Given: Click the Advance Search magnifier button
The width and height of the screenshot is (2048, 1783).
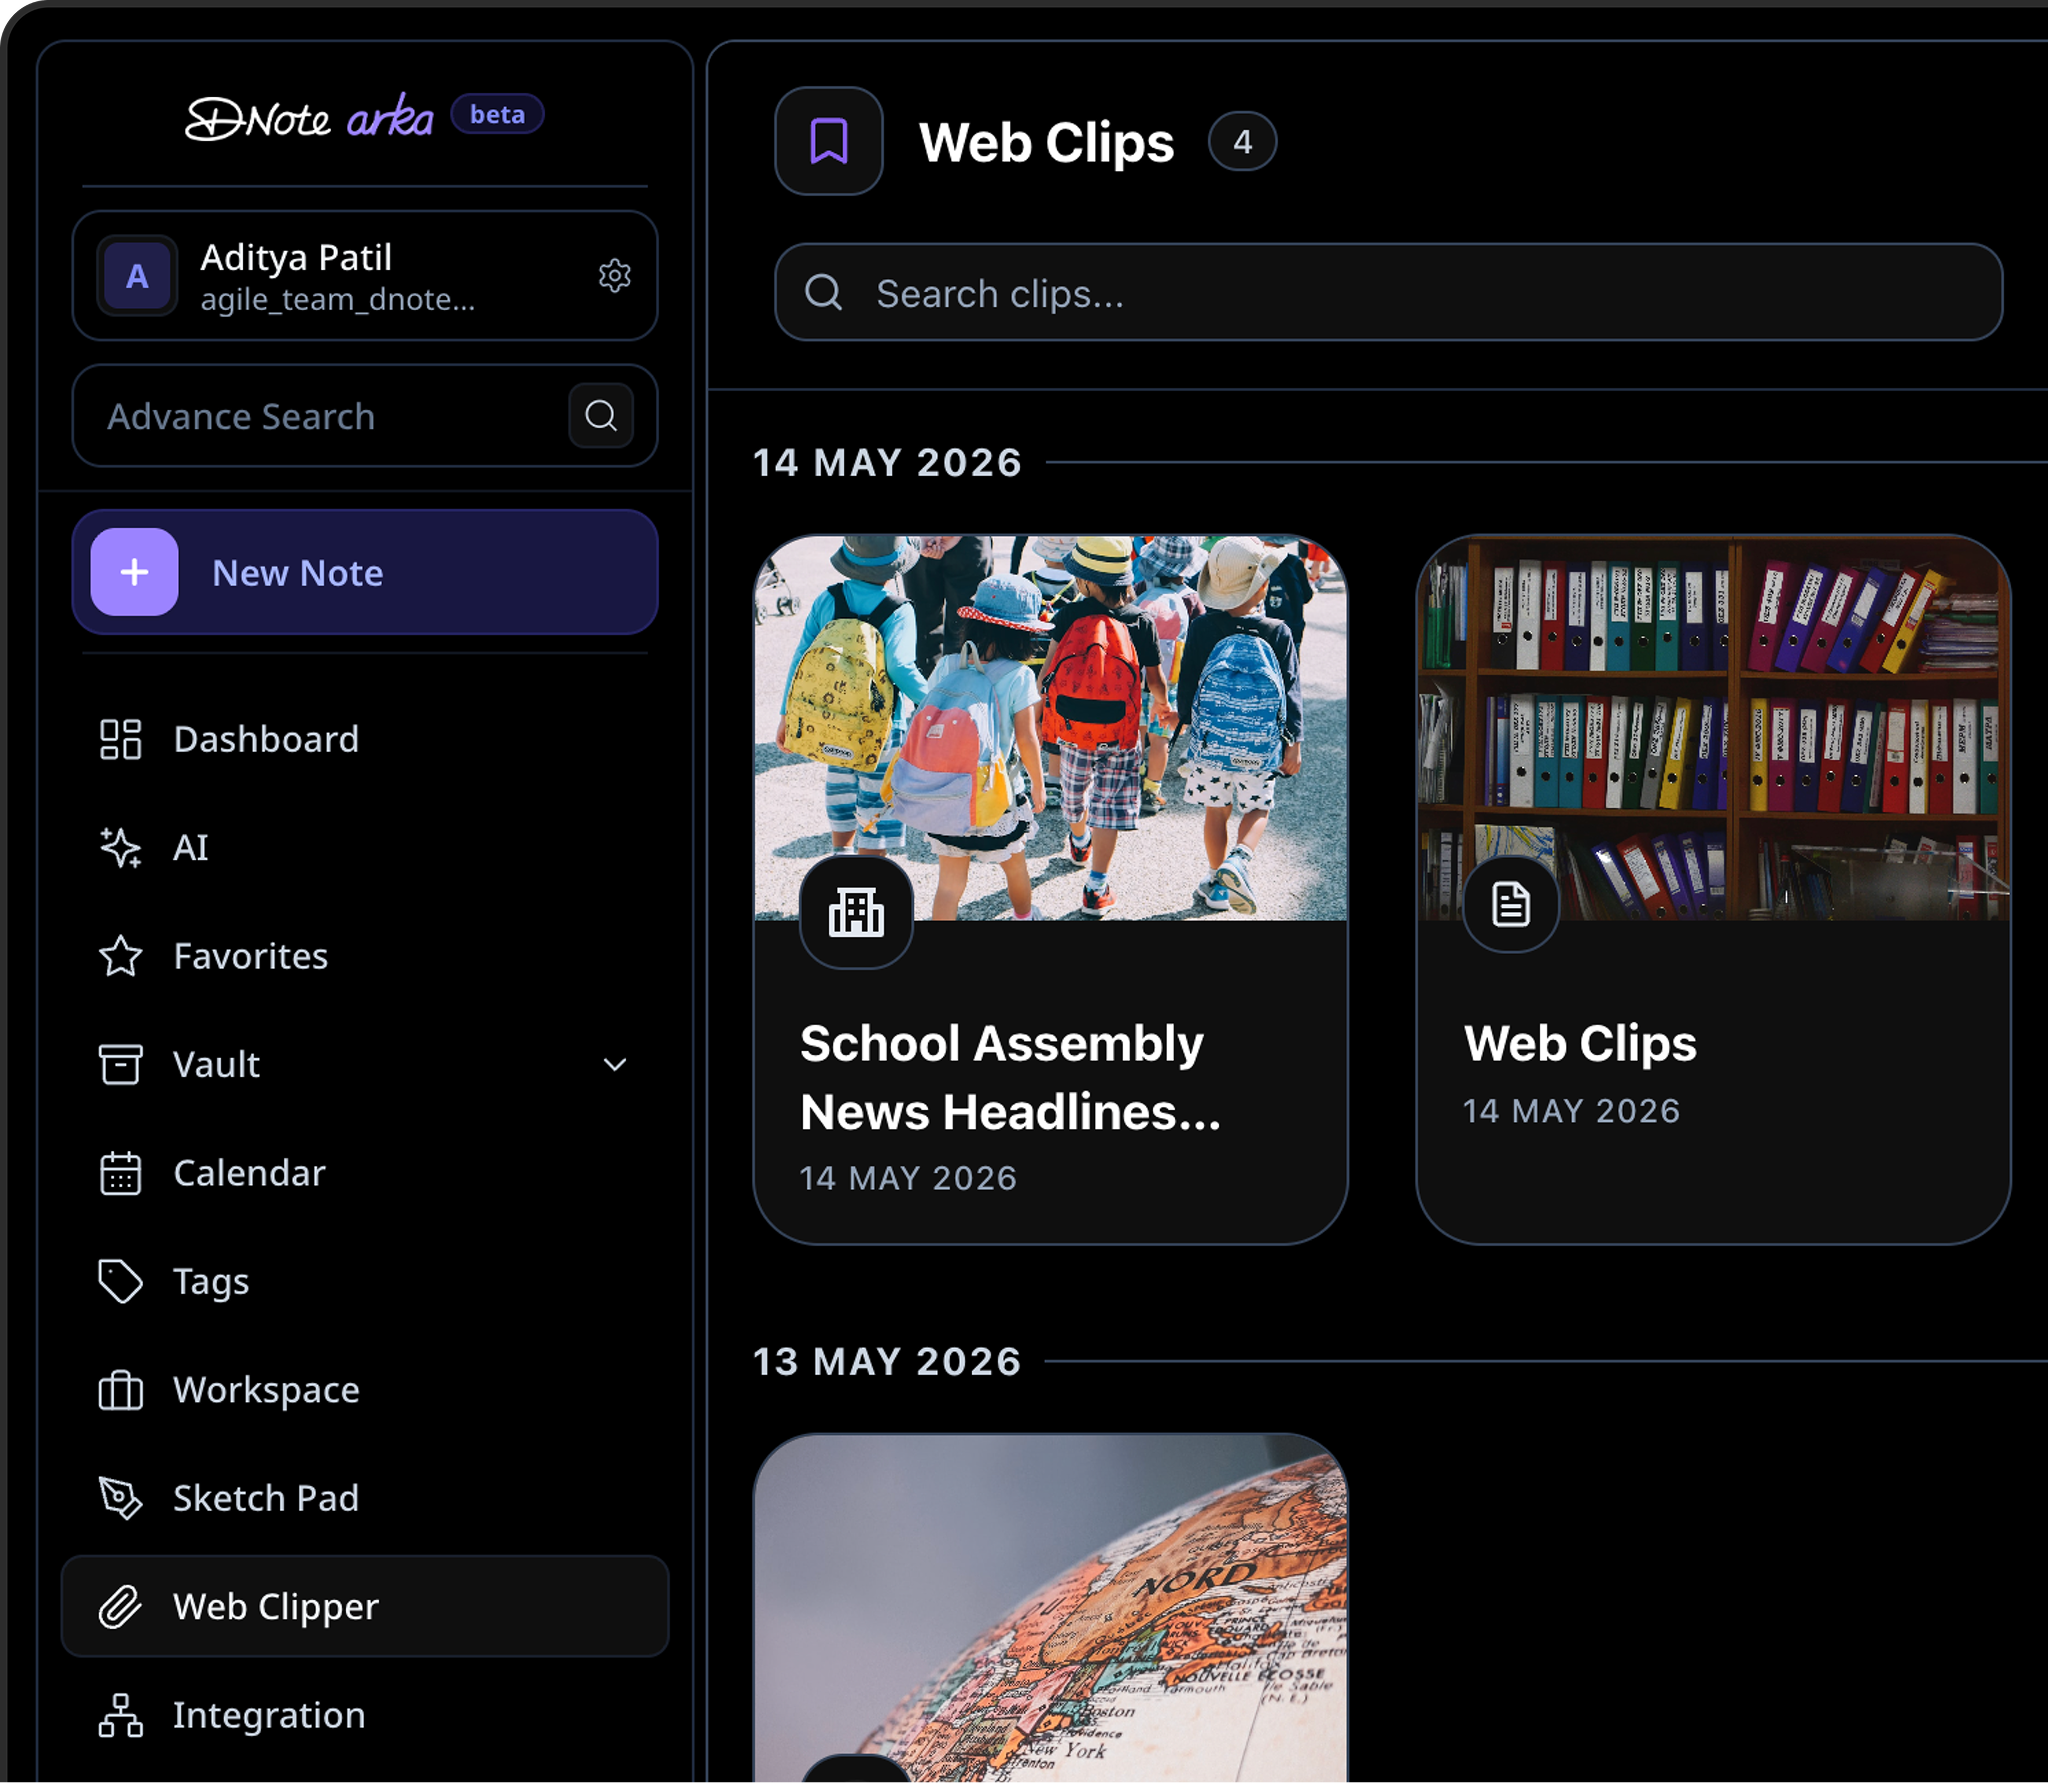Looking at the screenshot, I should [x=601, y=415].
